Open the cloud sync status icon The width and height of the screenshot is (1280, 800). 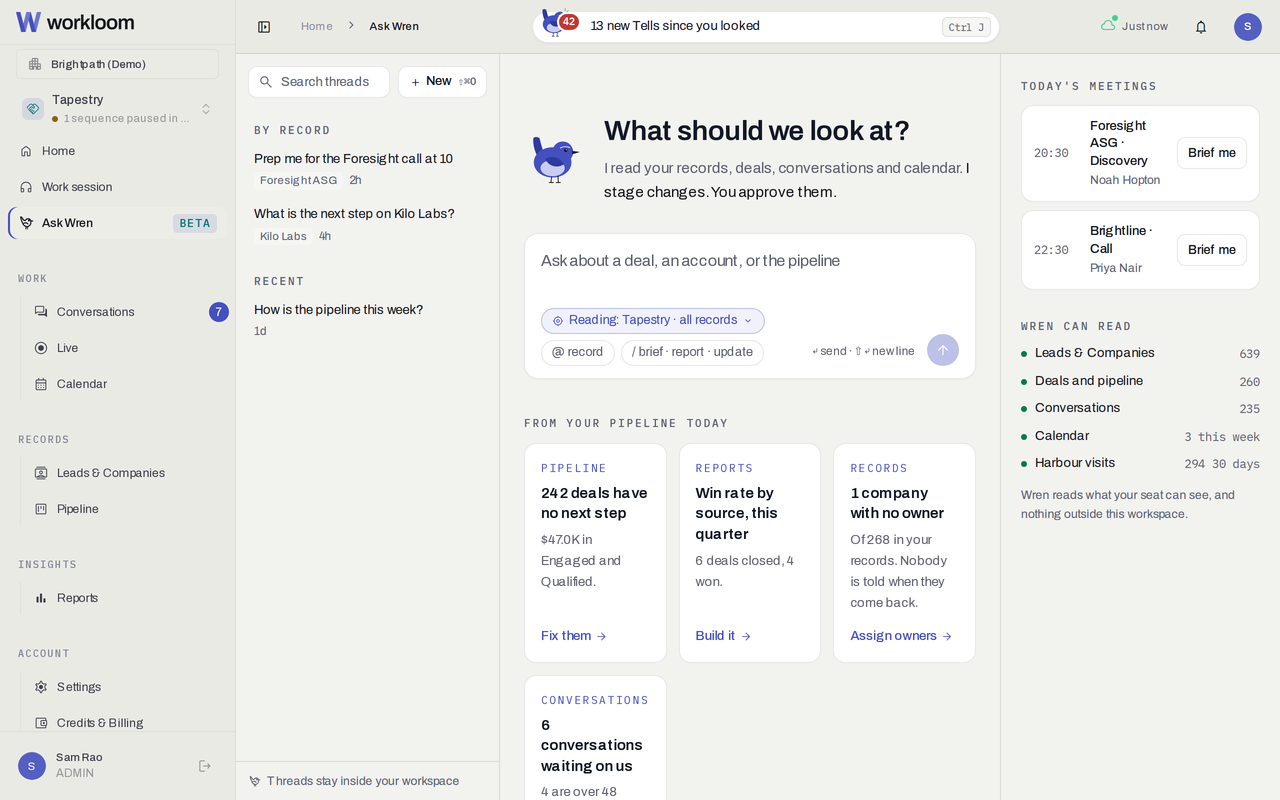[1108, 25]
